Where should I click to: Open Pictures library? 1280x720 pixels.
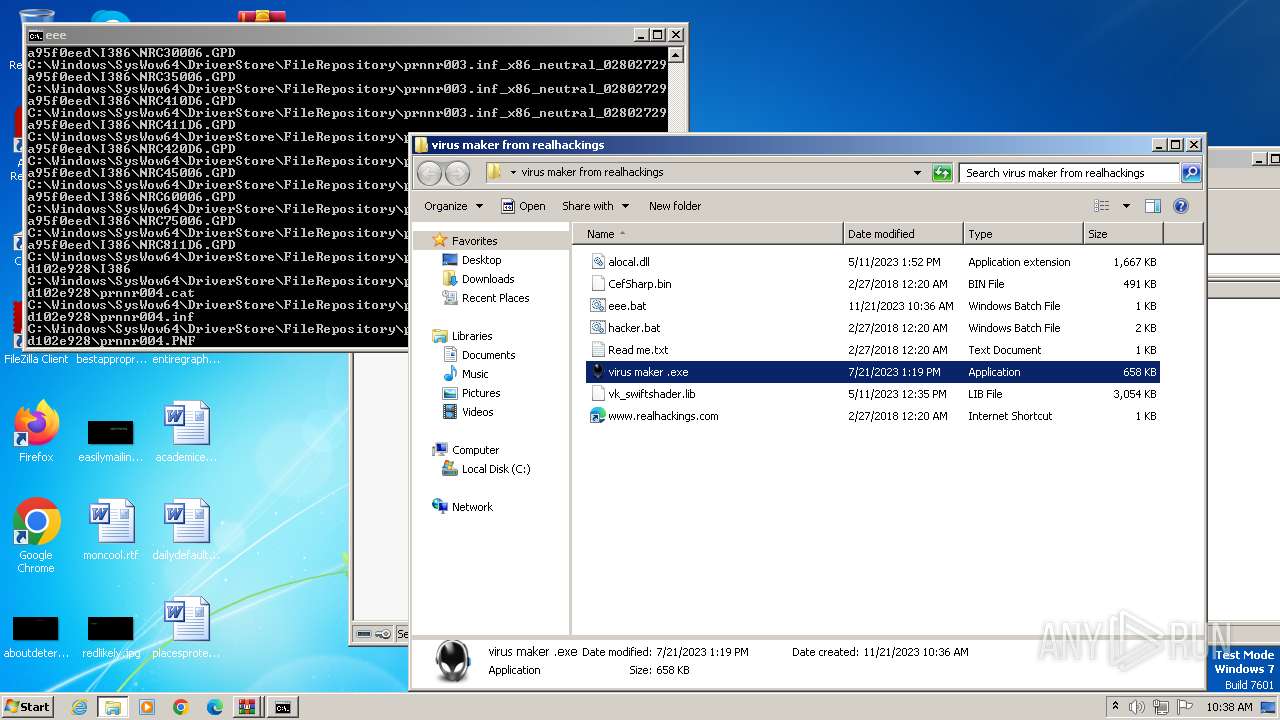click(480, 393)
